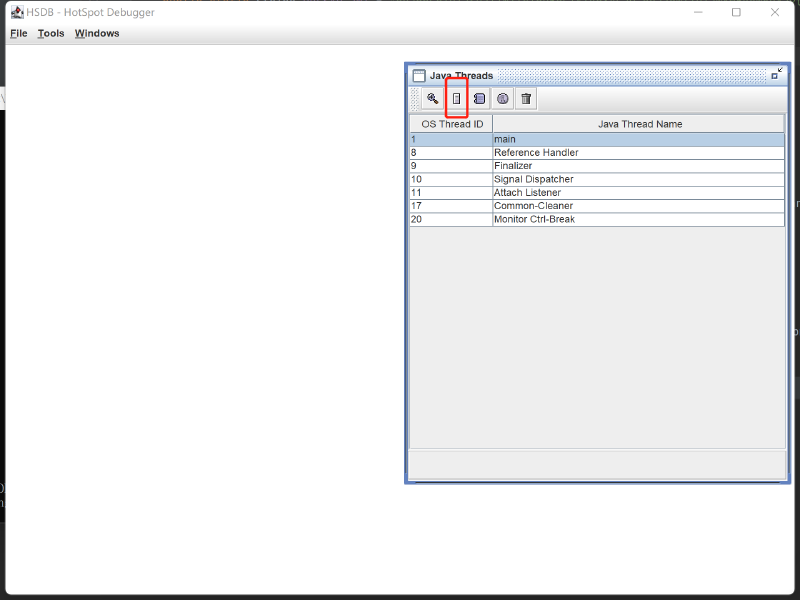Click the Inspect Thread magnifier icon
Image resolution: width=800 pixels, height=600 pixels.
tap(432, 99)
